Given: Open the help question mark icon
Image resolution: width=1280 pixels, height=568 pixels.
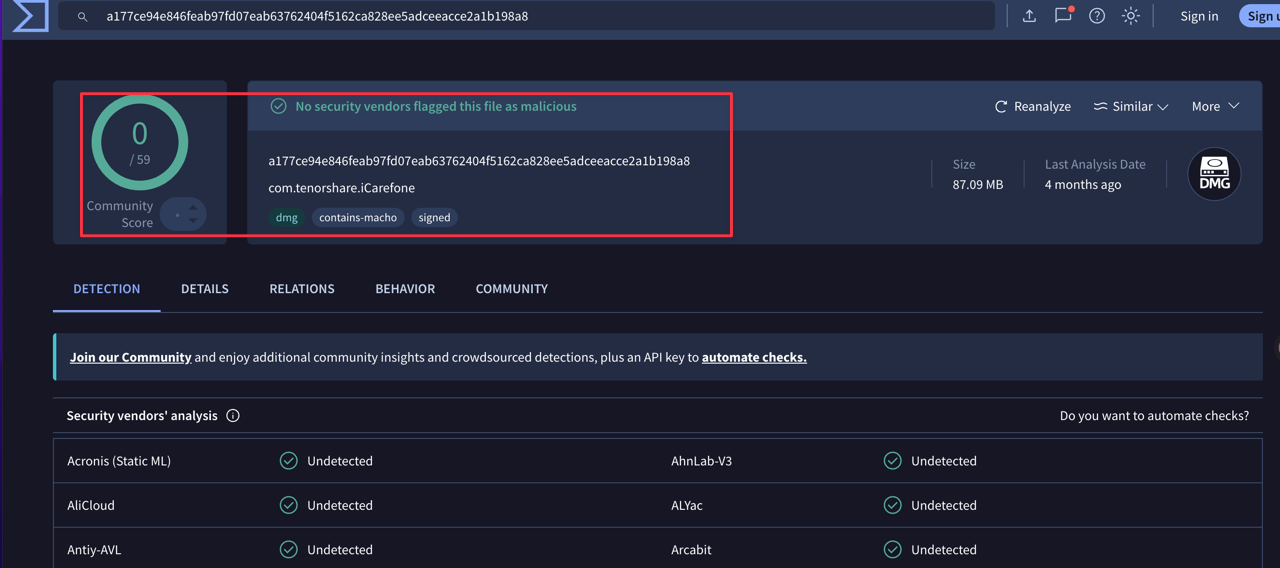Looking at the screenshot, I should [1097, 16].
